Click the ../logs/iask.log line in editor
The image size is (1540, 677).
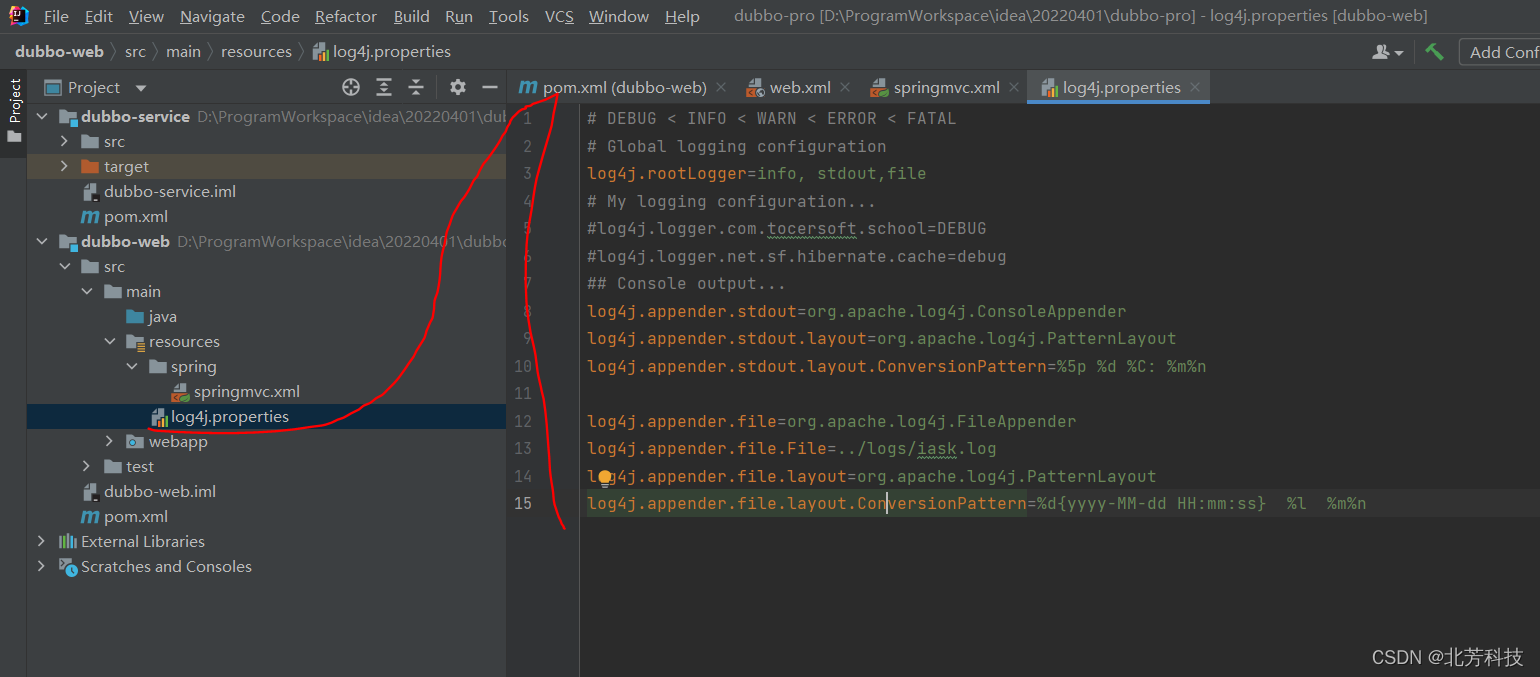(x=792, y=448)
